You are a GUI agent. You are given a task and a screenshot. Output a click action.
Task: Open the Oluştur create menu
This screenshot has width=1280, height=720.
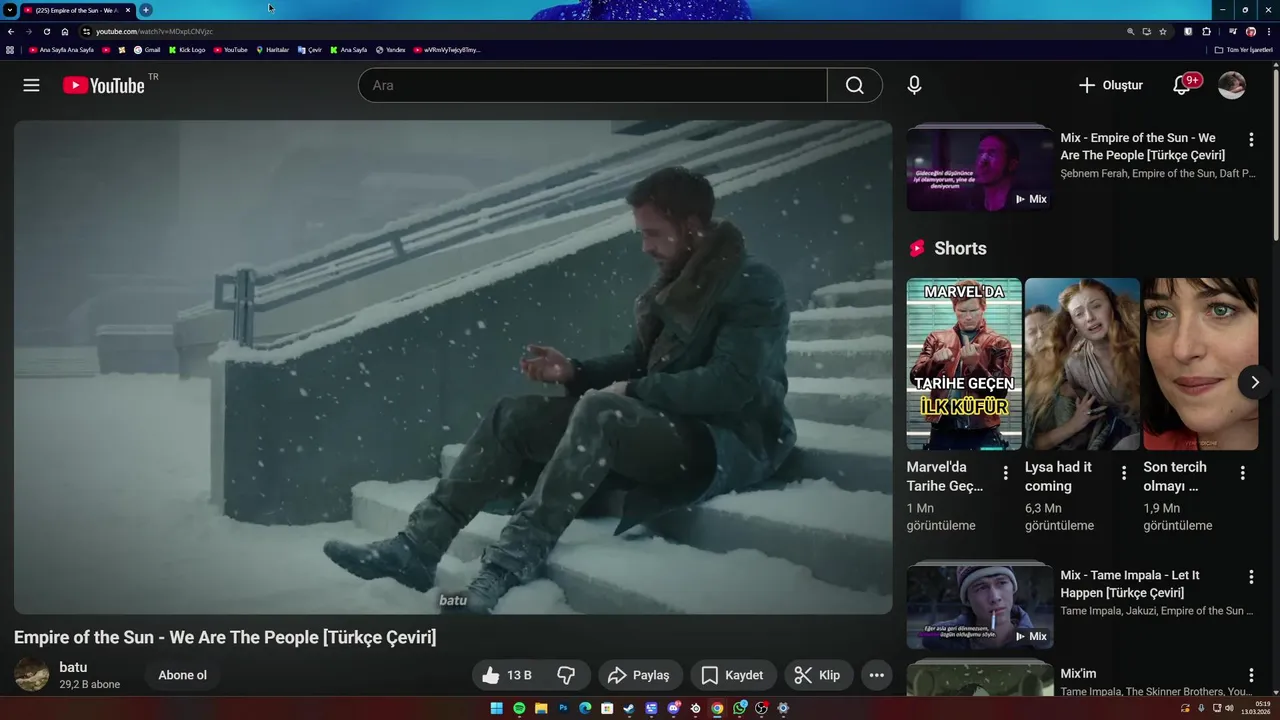pyautogui.click(x=1110, y=85)
